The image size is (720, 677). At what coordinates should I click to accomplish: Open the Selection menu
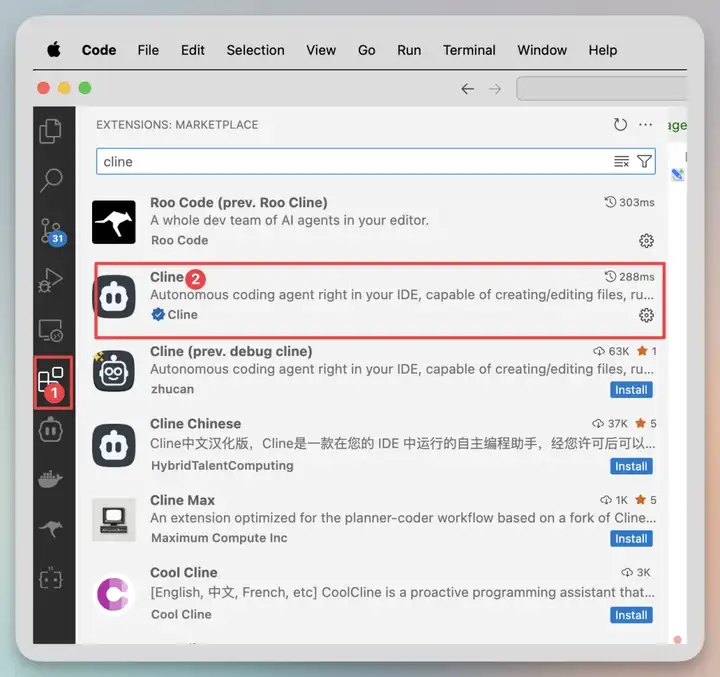click(255, 50)
